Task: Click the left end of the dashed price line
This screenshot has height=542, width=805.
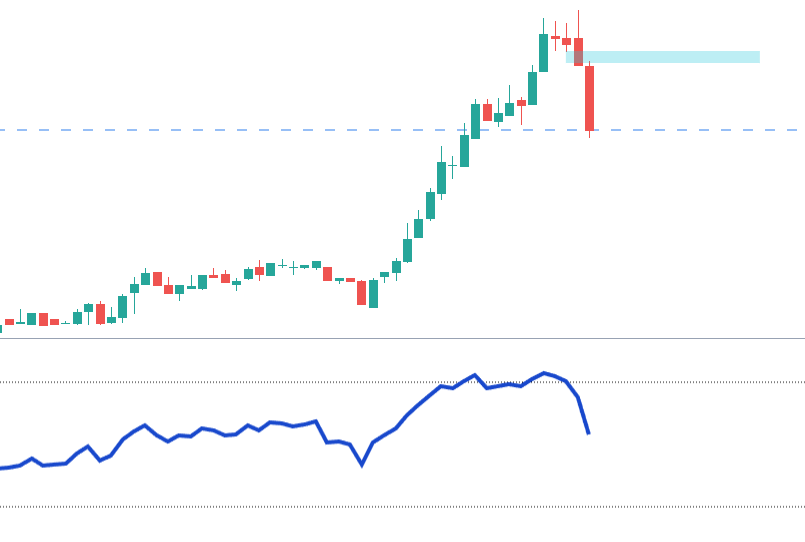Action: coord(5,130)
